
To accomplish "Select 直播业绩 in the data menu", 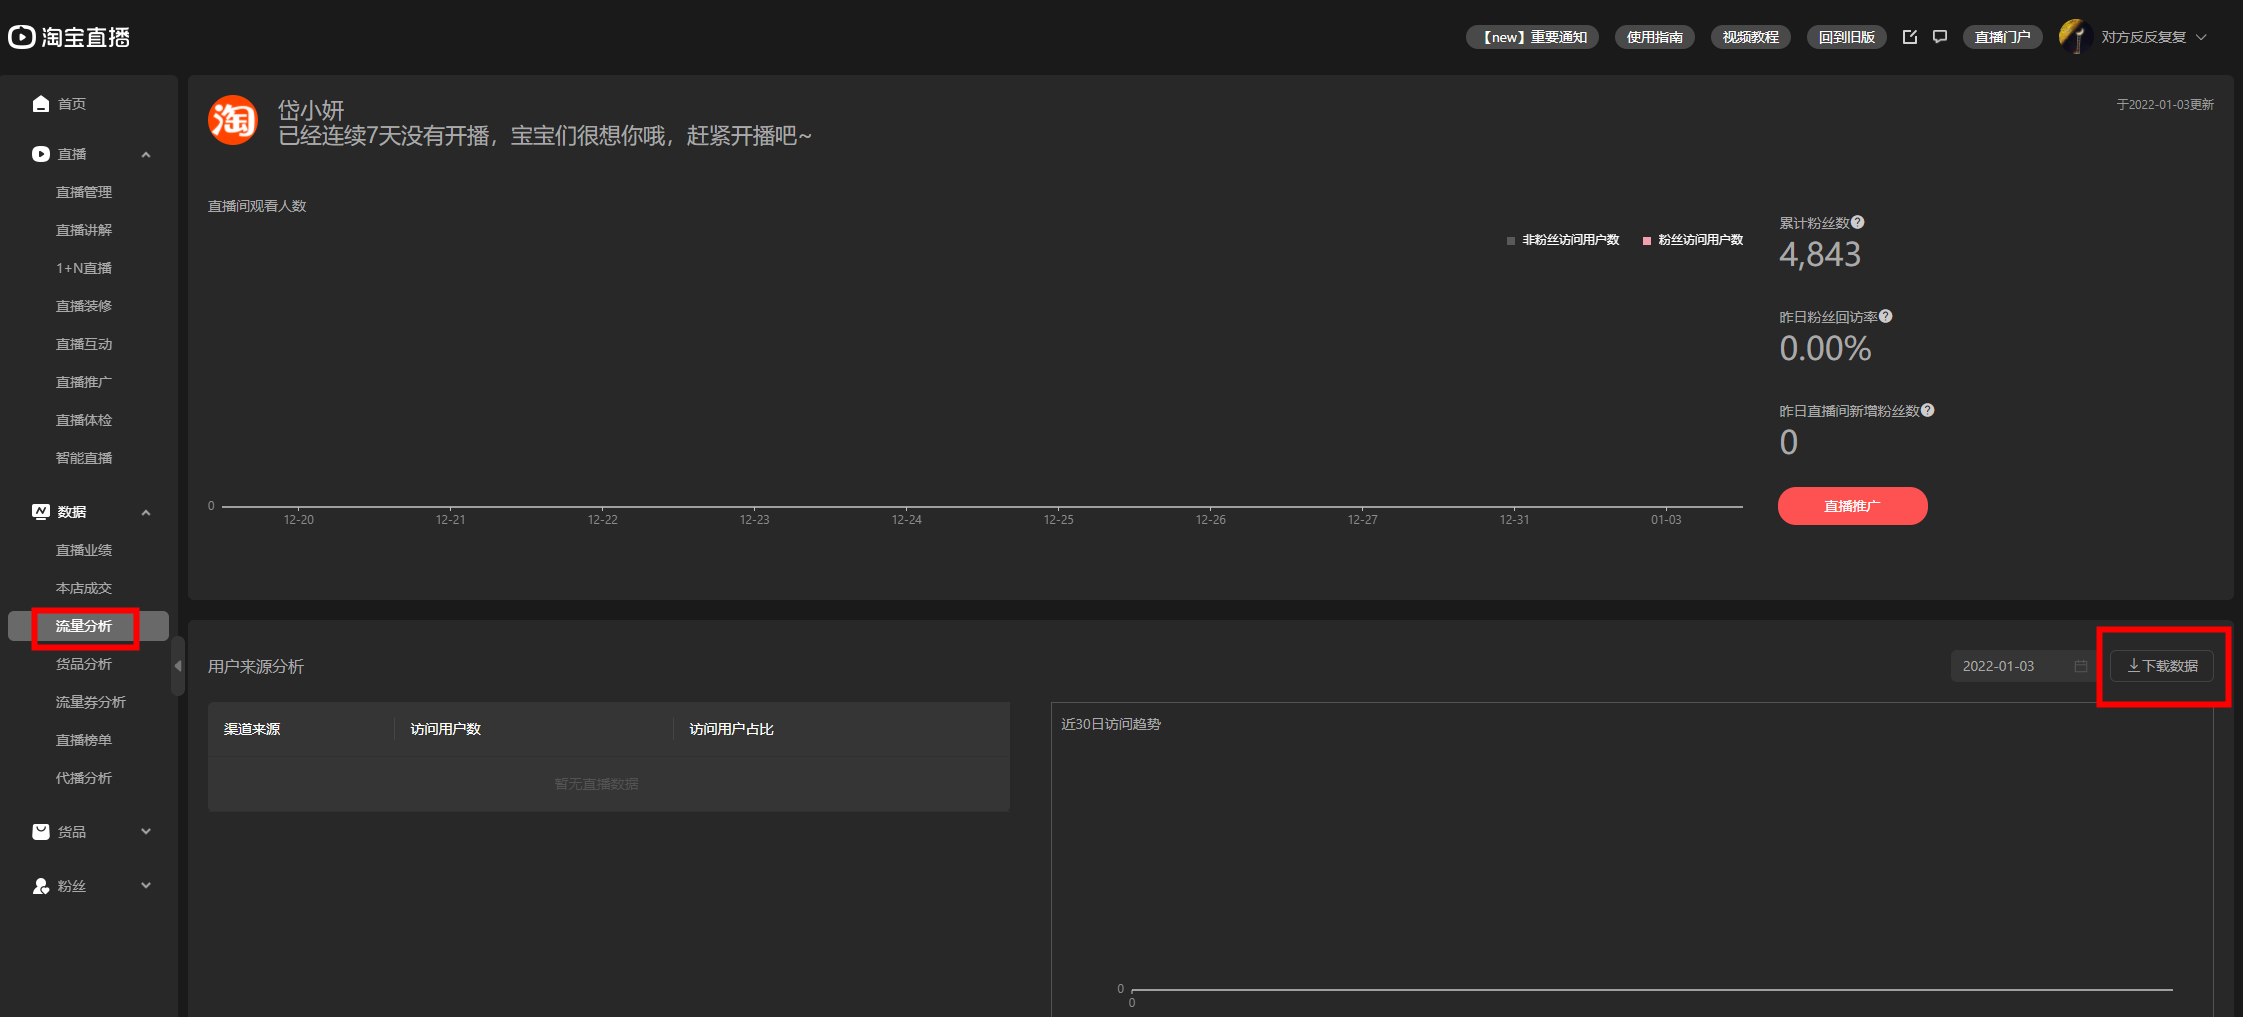I will point(84,550).
